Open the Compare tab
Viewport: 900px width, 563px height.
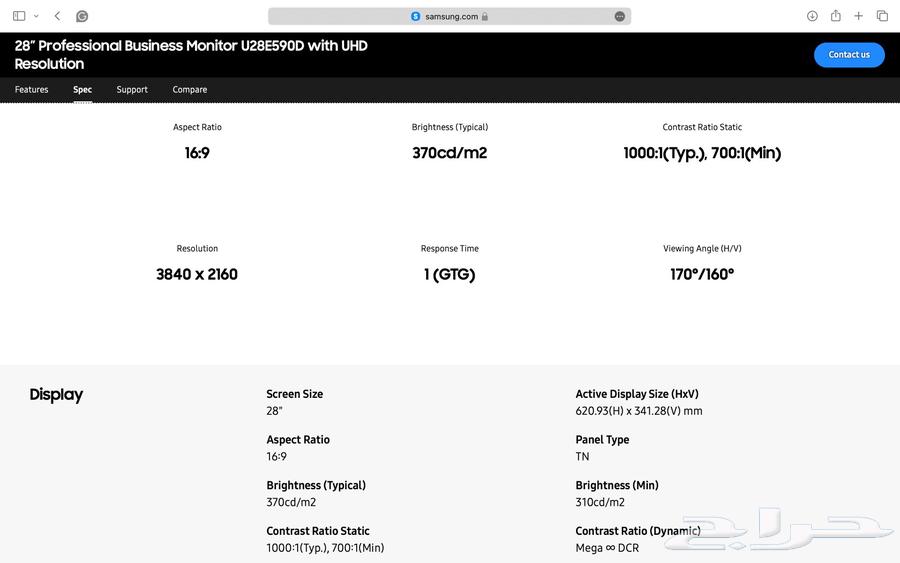(x=190, y=90)
